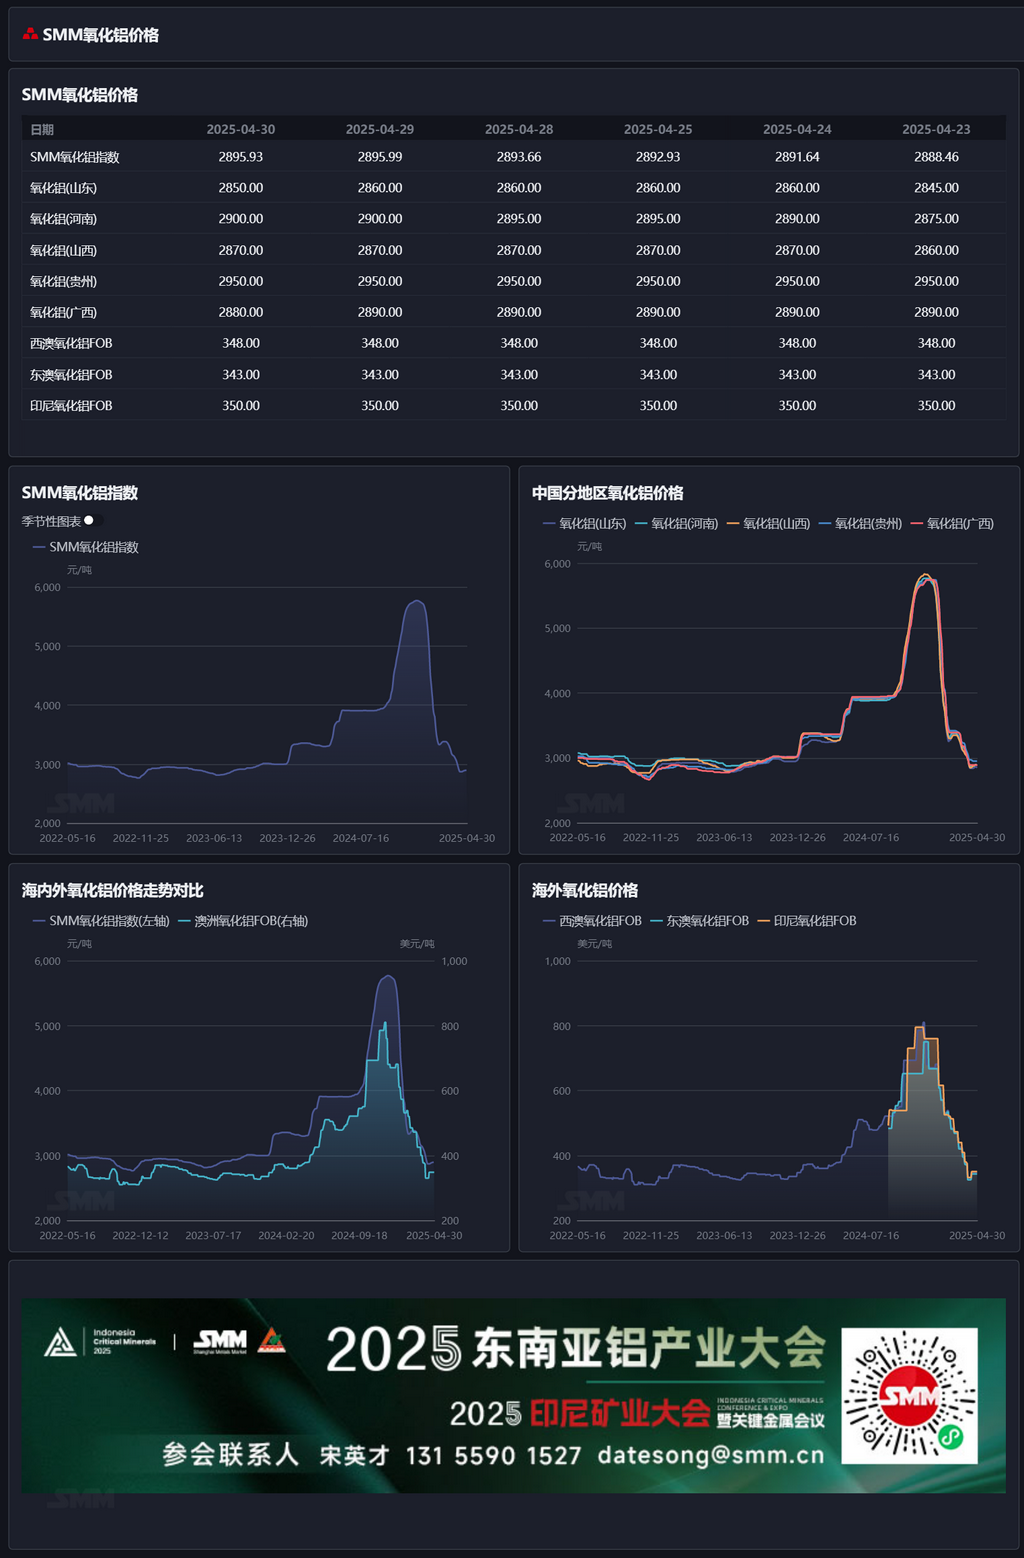Click the 2025-04-30 column header
The width and height of the screenshot is (1024, 1558).
[241, 130]
